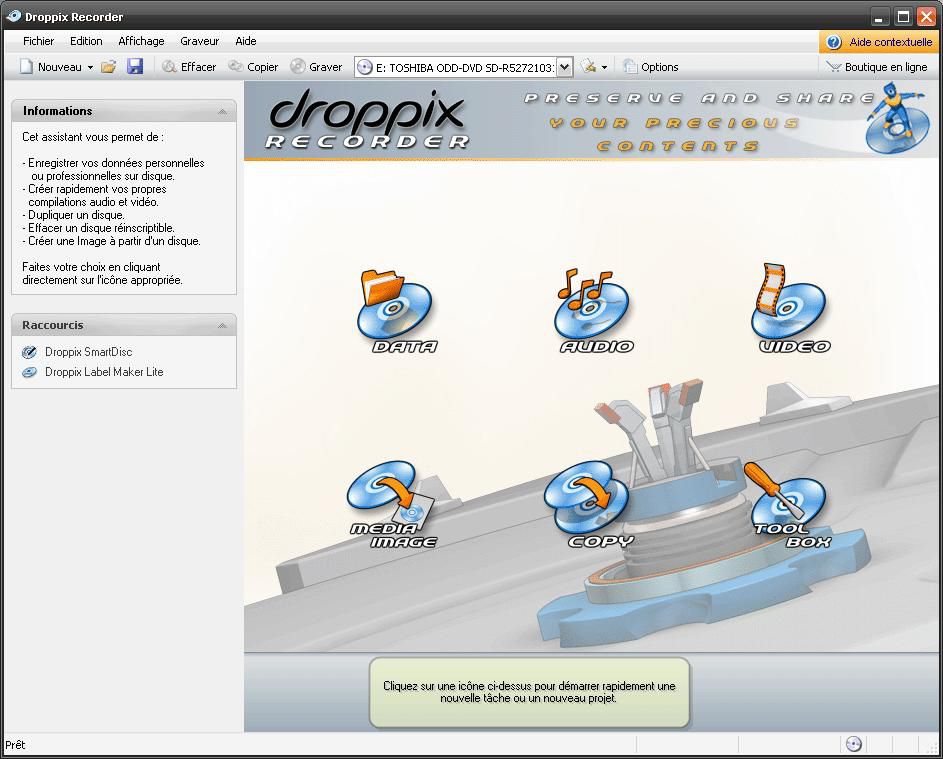Image resolution: width=943 pixels, height=759 pixels.
Task: Open the Fichier menu
Action: (38, 41)
